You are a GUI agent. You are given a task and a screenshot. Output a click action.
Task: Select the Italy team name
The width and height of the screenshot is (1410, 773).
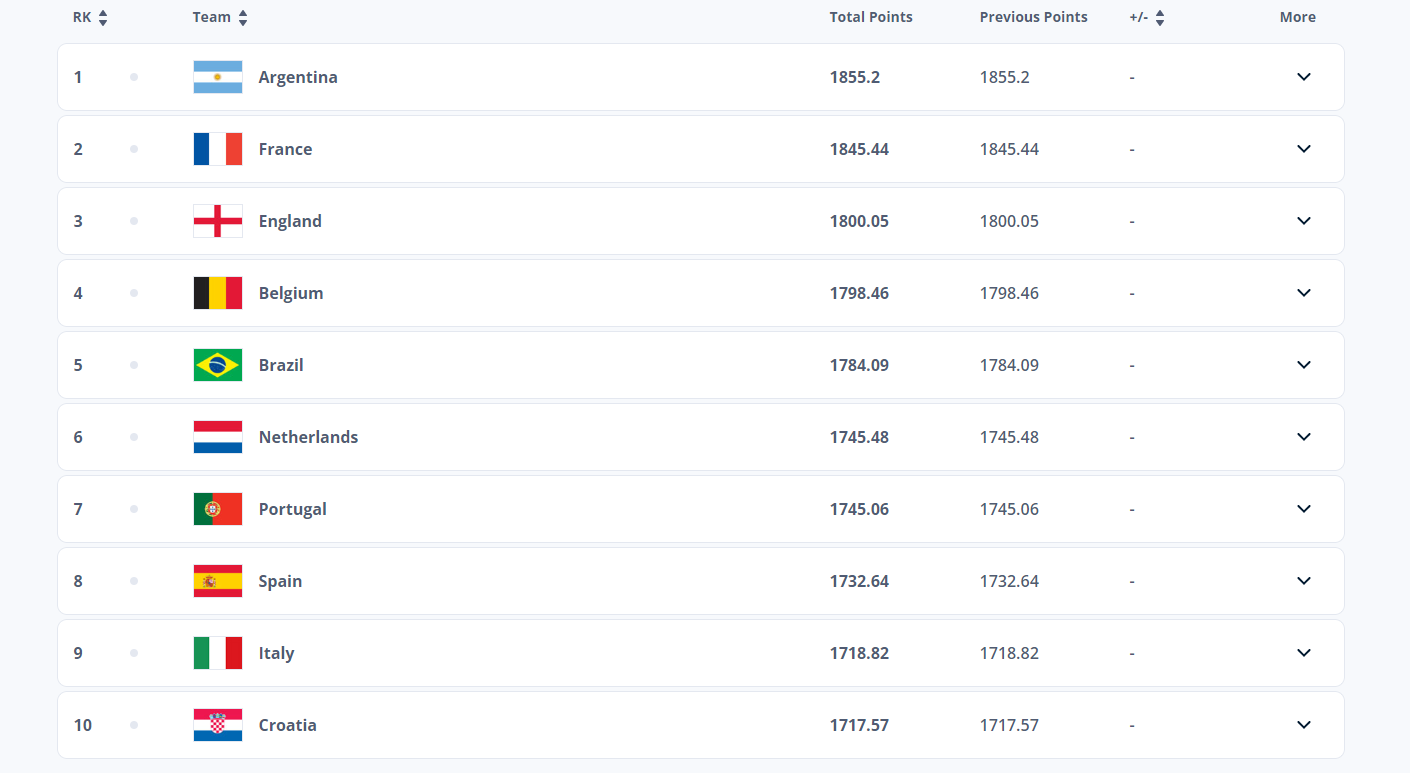pyautogui.click(x=276, y=653)
